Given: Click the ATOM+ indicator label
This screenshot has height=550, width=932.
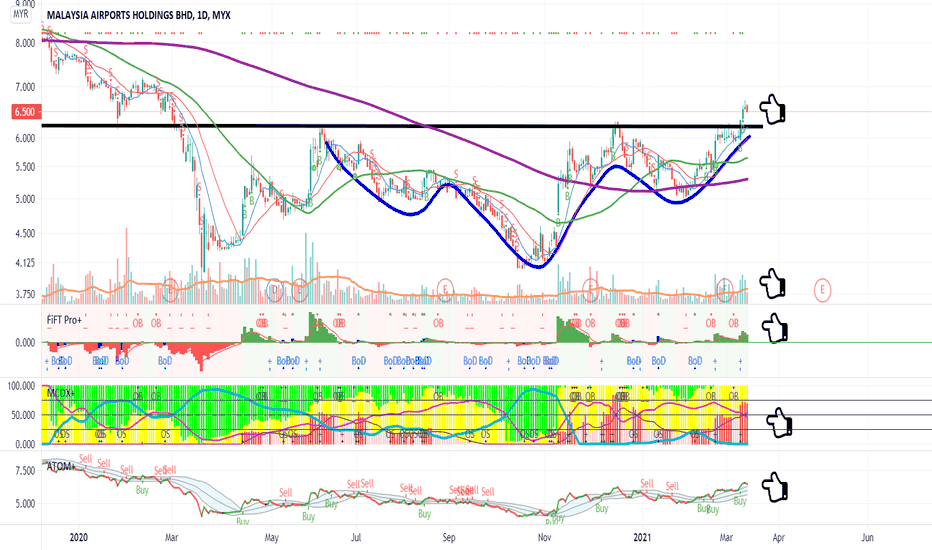Looking at the screenshot, I should pyautogui.click(x=61, y=466).
